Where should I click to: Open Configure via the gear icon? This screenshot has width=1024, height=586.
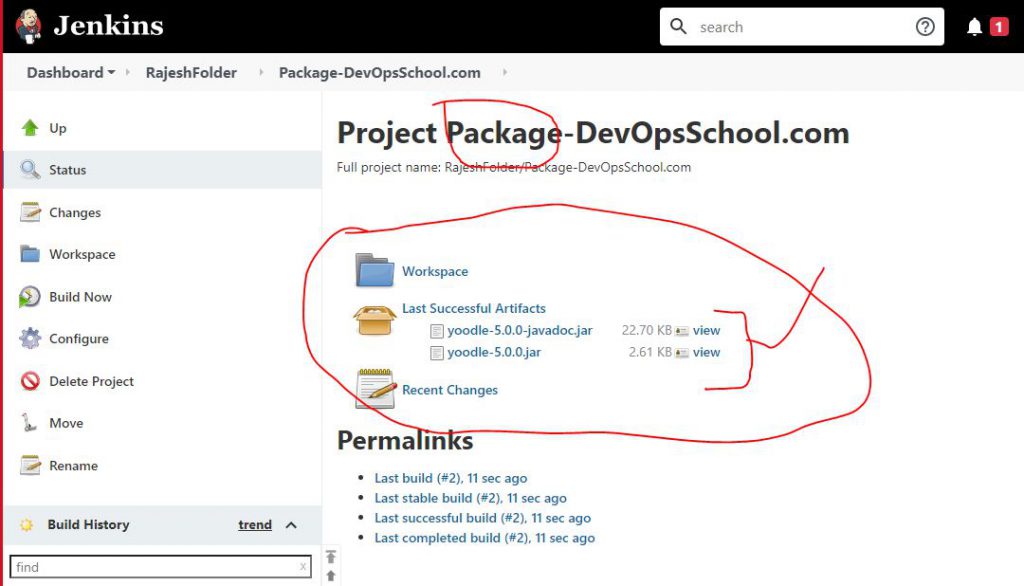point(30,339)
